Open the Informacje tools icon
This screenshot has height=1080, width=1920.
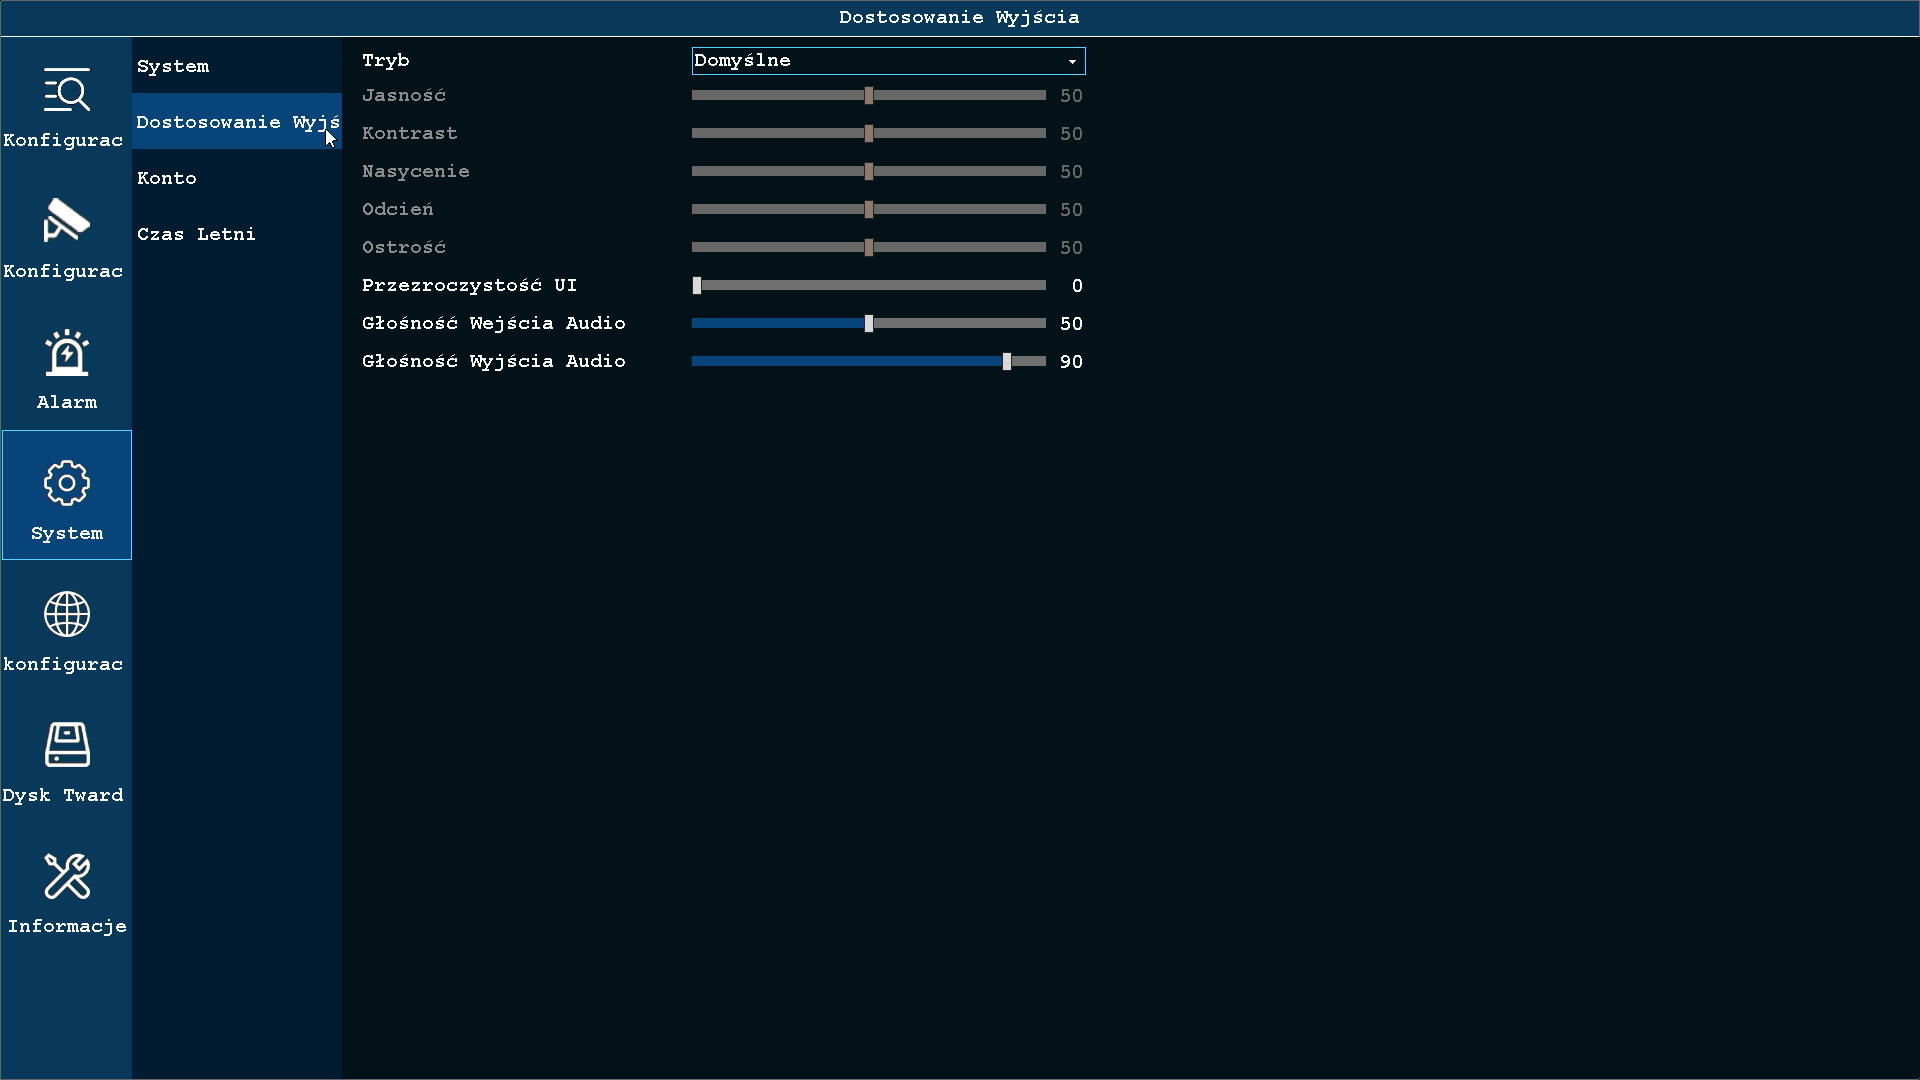click(67, 876)
